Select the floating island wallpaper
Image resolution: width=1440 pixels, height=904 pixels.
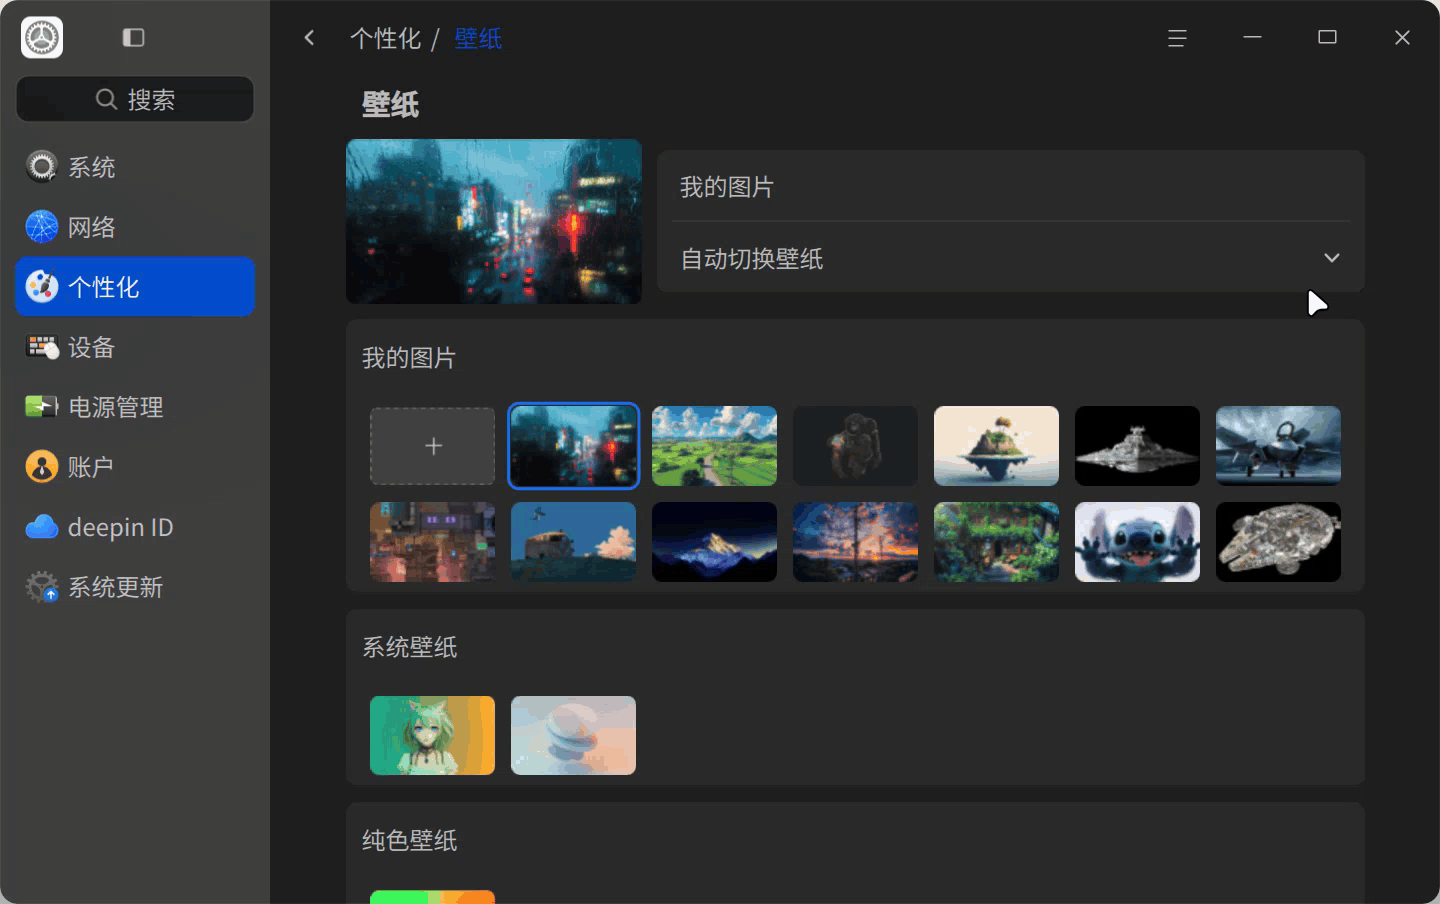pos(996,446)
